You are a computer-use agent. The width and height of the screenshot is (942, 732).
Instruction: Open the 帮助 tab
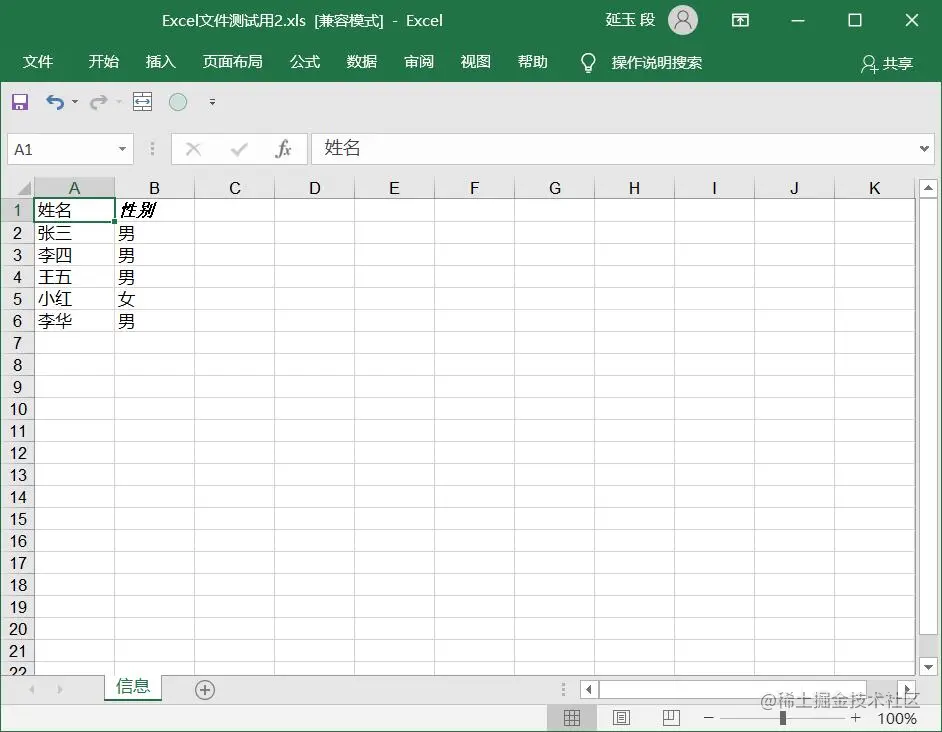pyautogui.click(x=532, y=62)
